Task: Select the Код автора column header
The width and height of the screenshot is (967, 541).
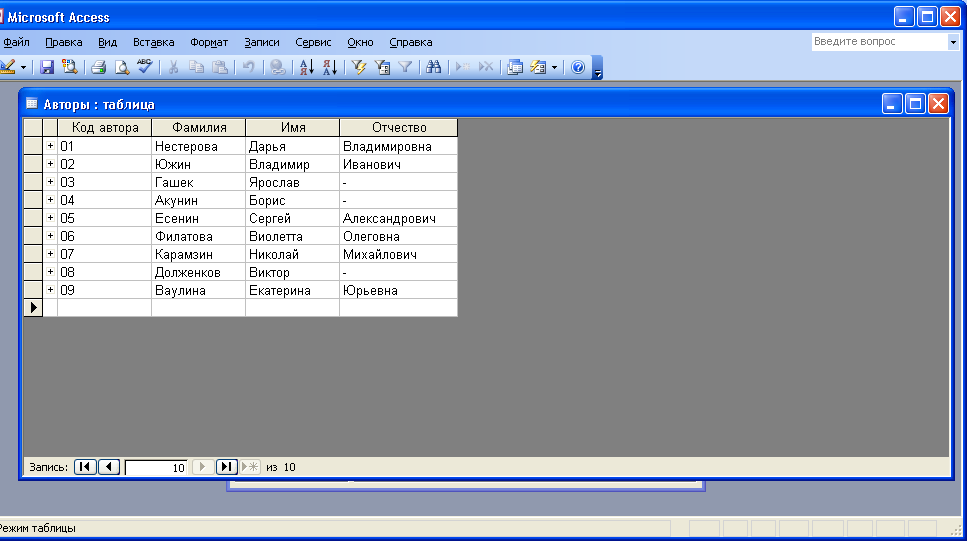Action: 105,128
